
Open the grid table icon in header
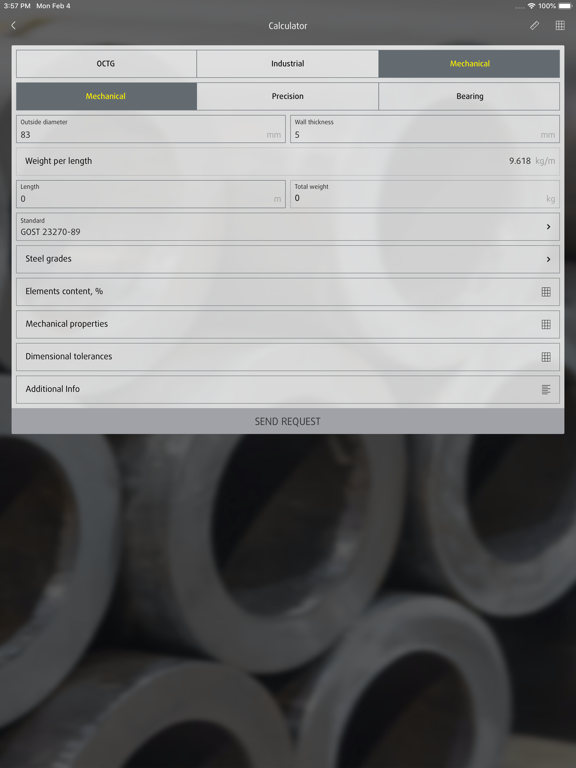pos(560,25)
